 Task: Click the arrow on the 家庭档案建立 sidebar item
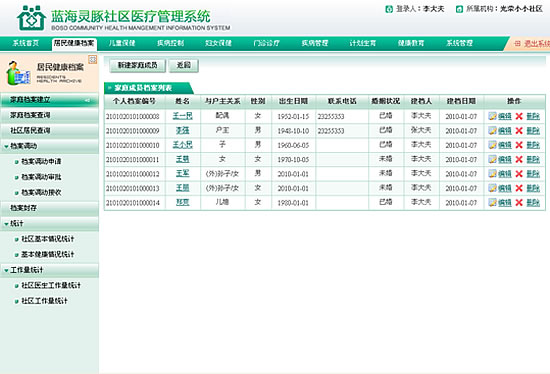[87, 100]
